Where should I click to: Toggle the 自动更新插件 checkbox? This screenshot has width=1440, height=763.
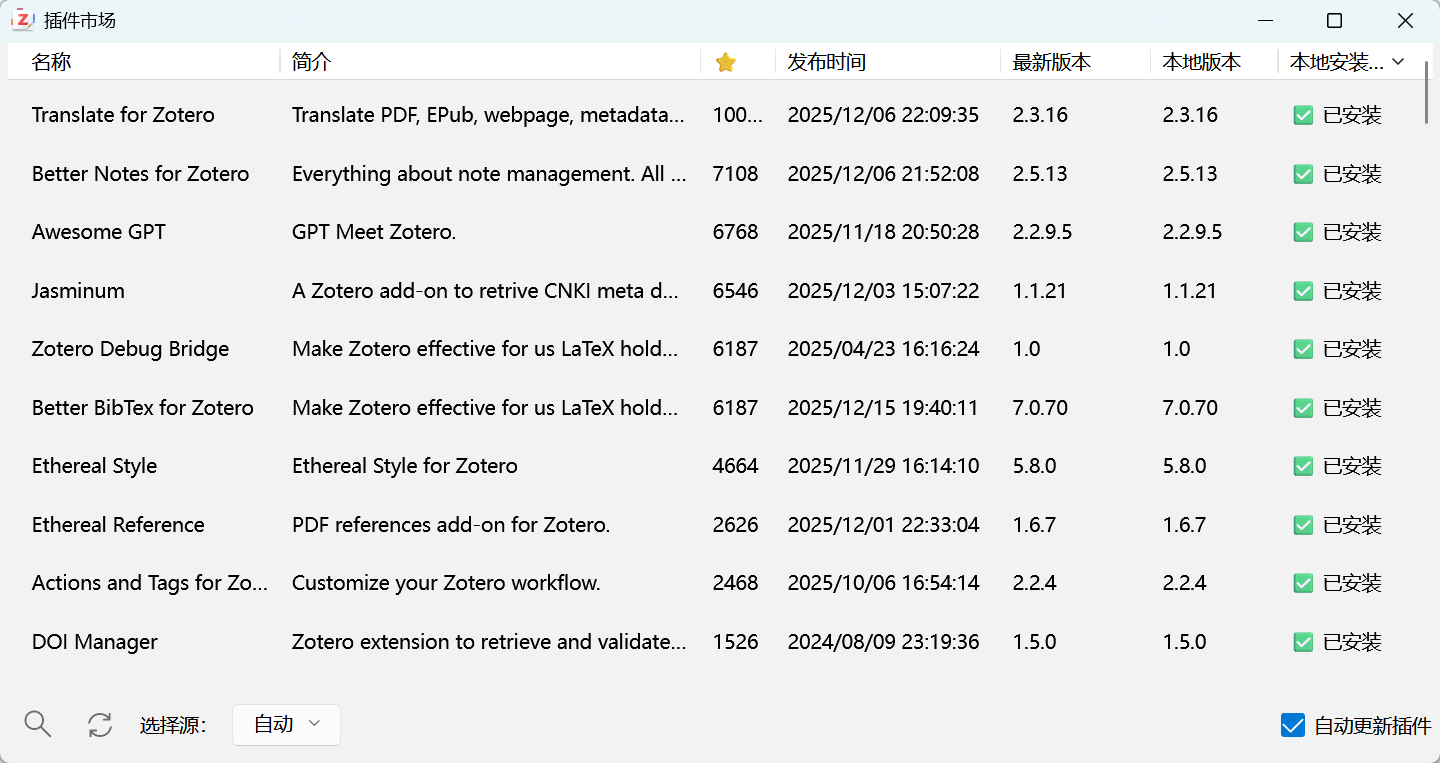[1293, 726]
